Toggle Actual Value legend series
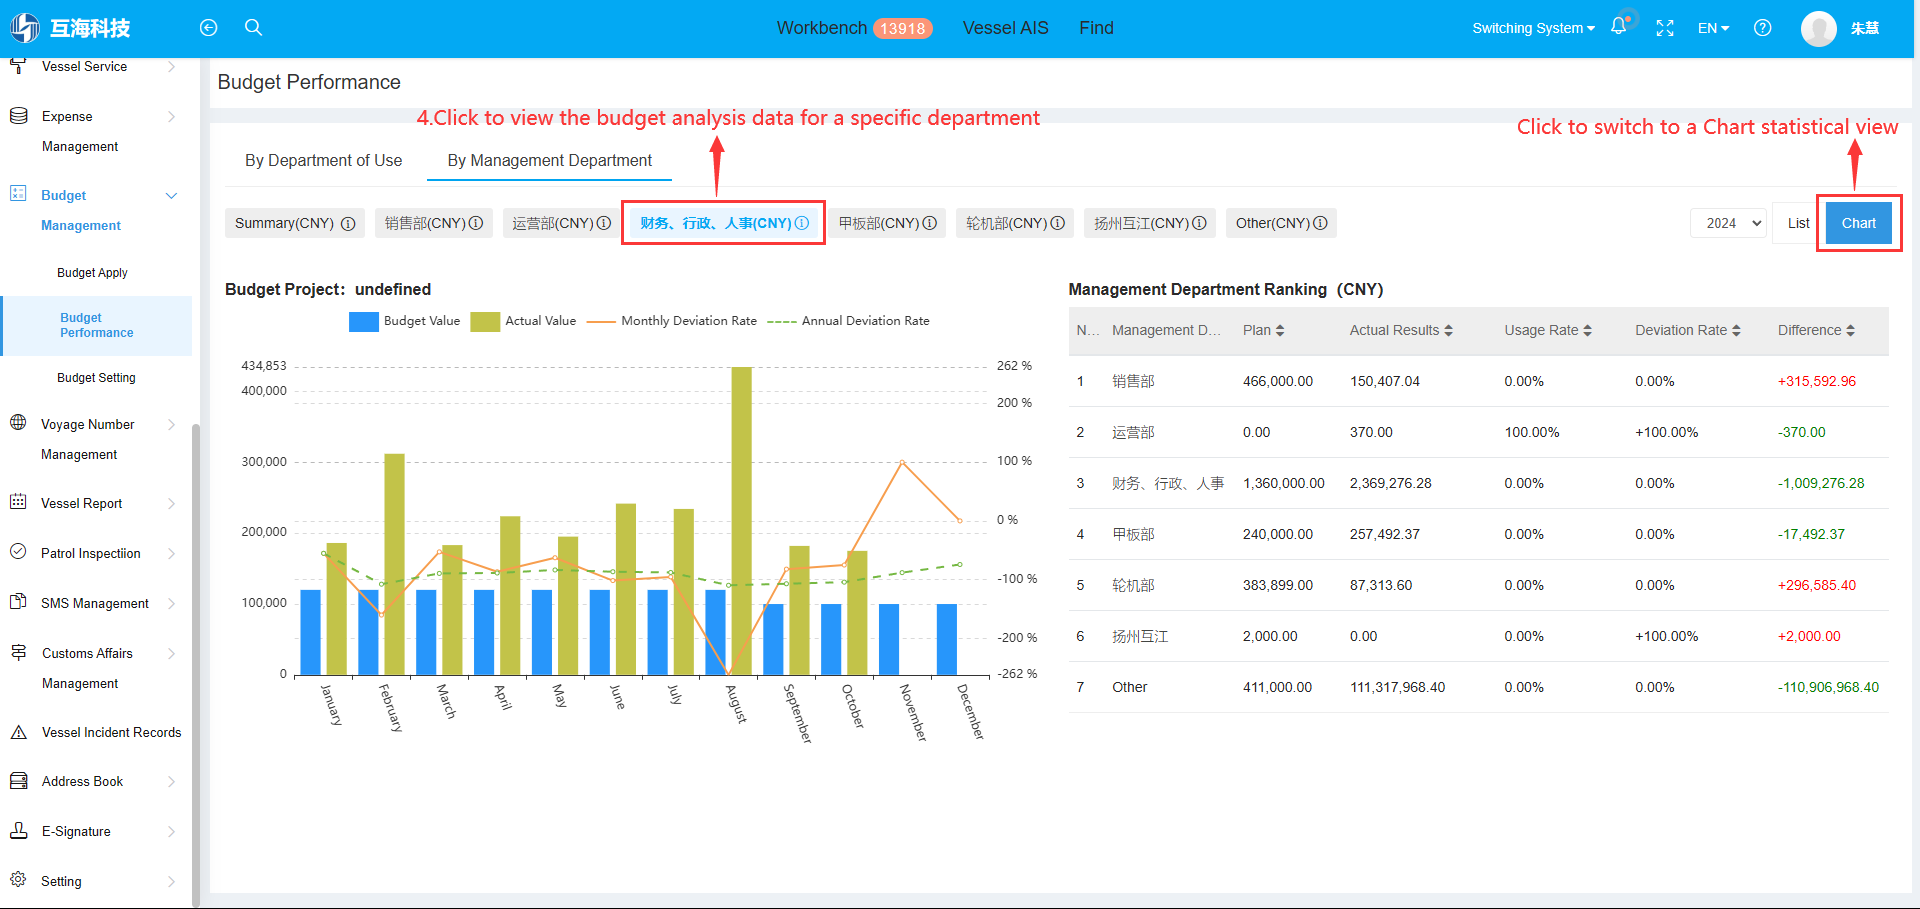The height and width of the screenshot is (909, 1920). click(x=524, y=321)
